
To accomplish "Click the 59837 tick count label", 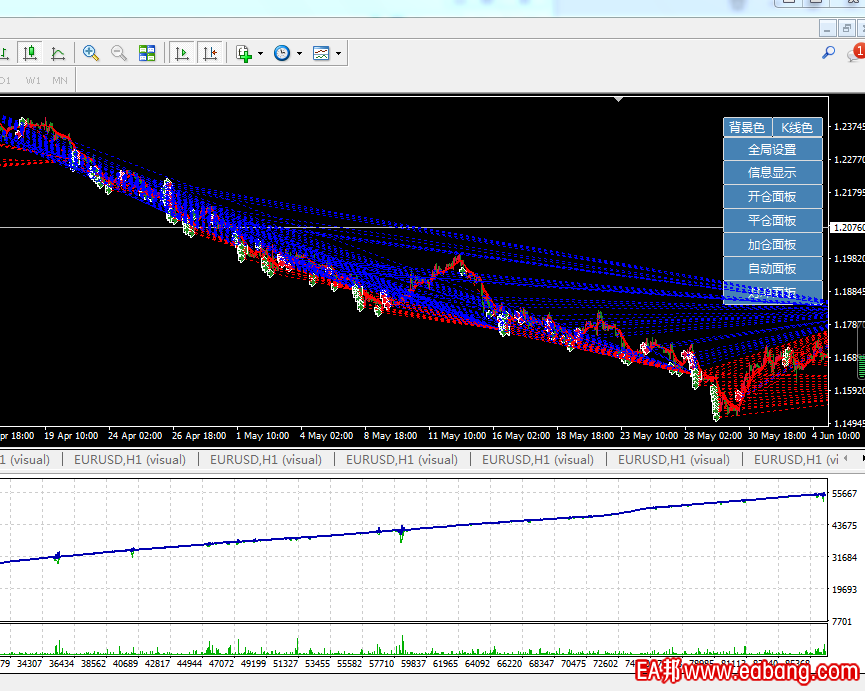I will (413, 663).
